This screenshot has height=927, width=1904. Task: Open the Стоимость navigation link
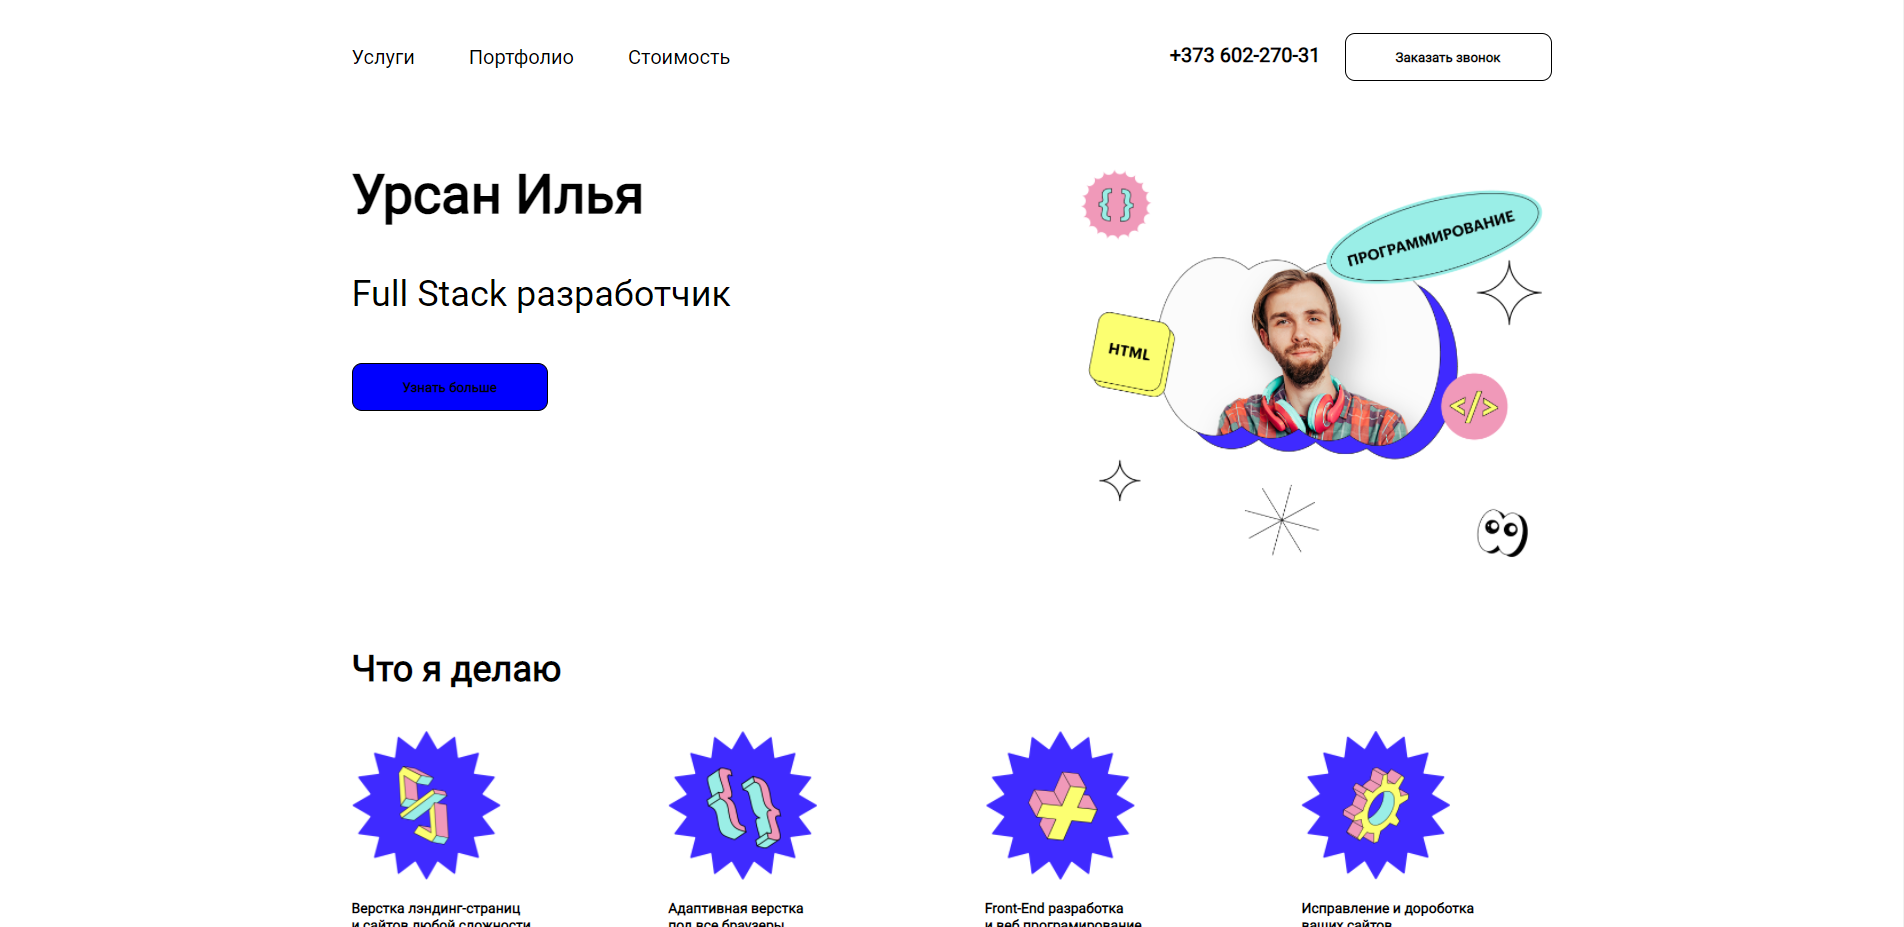679,58
